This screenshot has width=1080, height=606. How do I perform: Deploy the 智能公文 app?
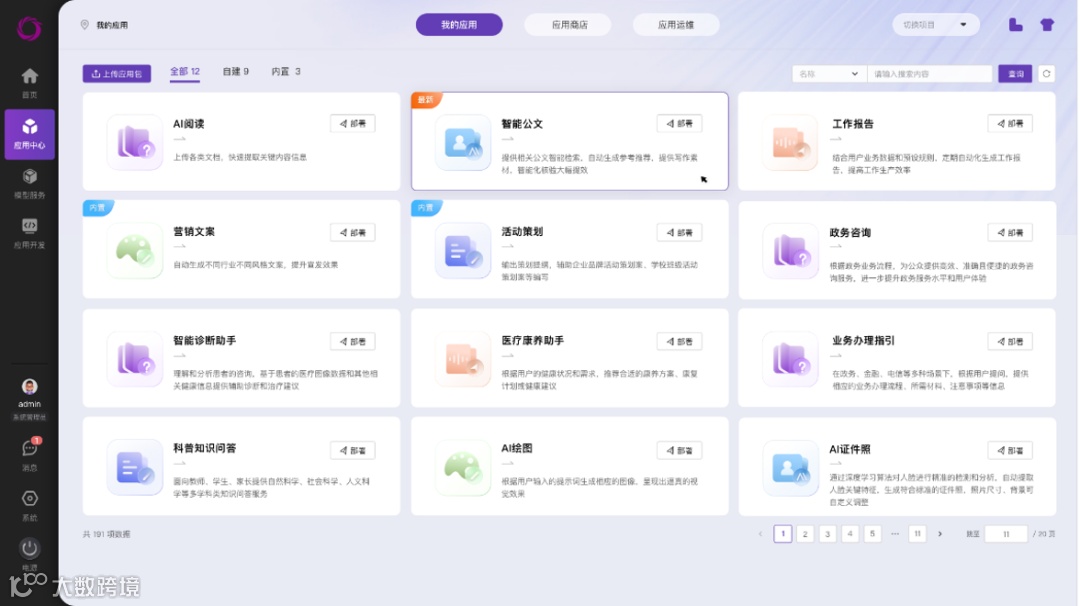(679, 123)
